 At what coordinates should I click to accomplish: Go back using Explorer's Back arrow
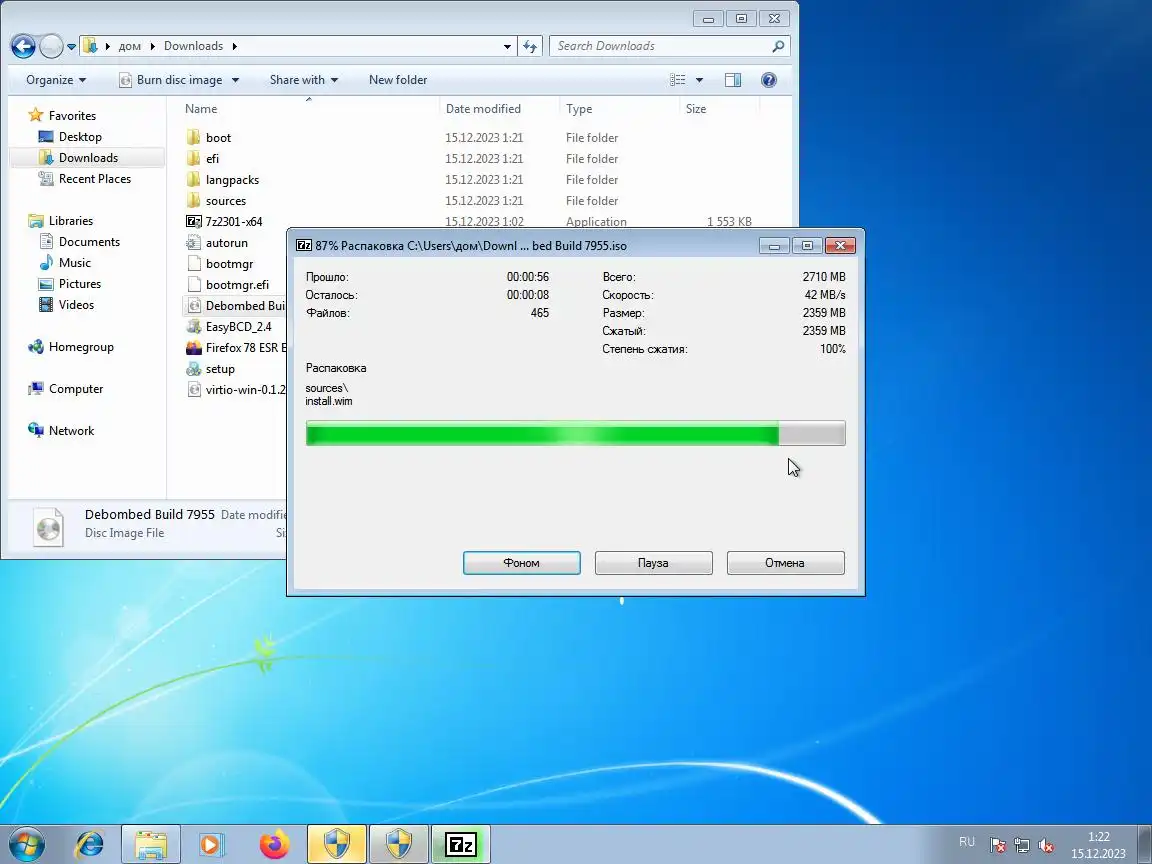pyautogui.click(x=23, y=46)
